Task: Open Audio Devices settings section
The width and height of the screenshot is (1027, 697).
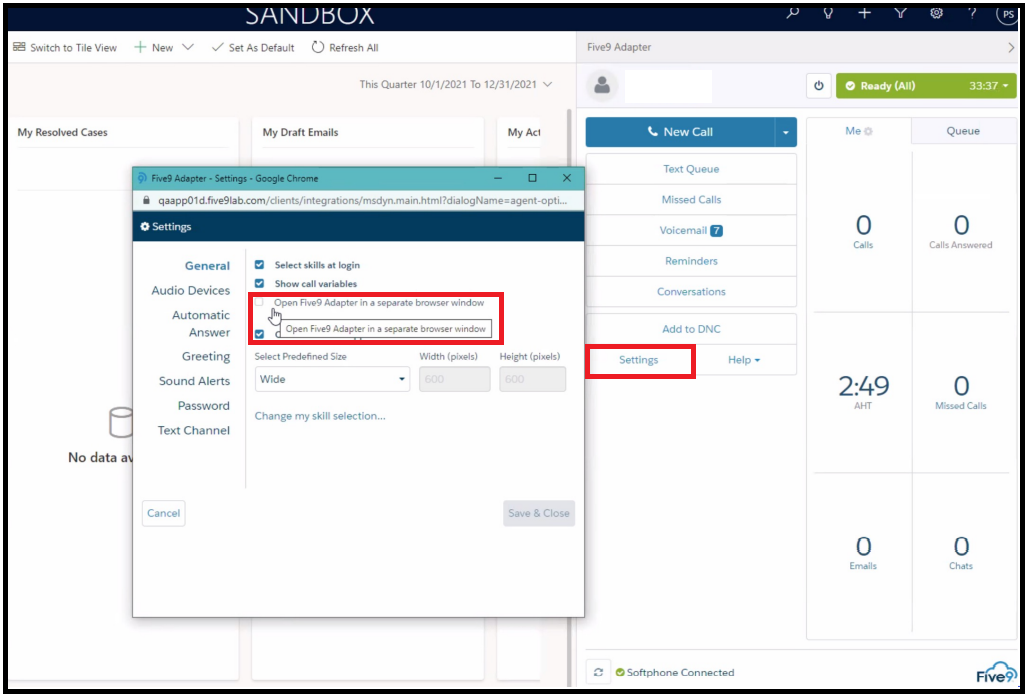Action: point(191,290)
